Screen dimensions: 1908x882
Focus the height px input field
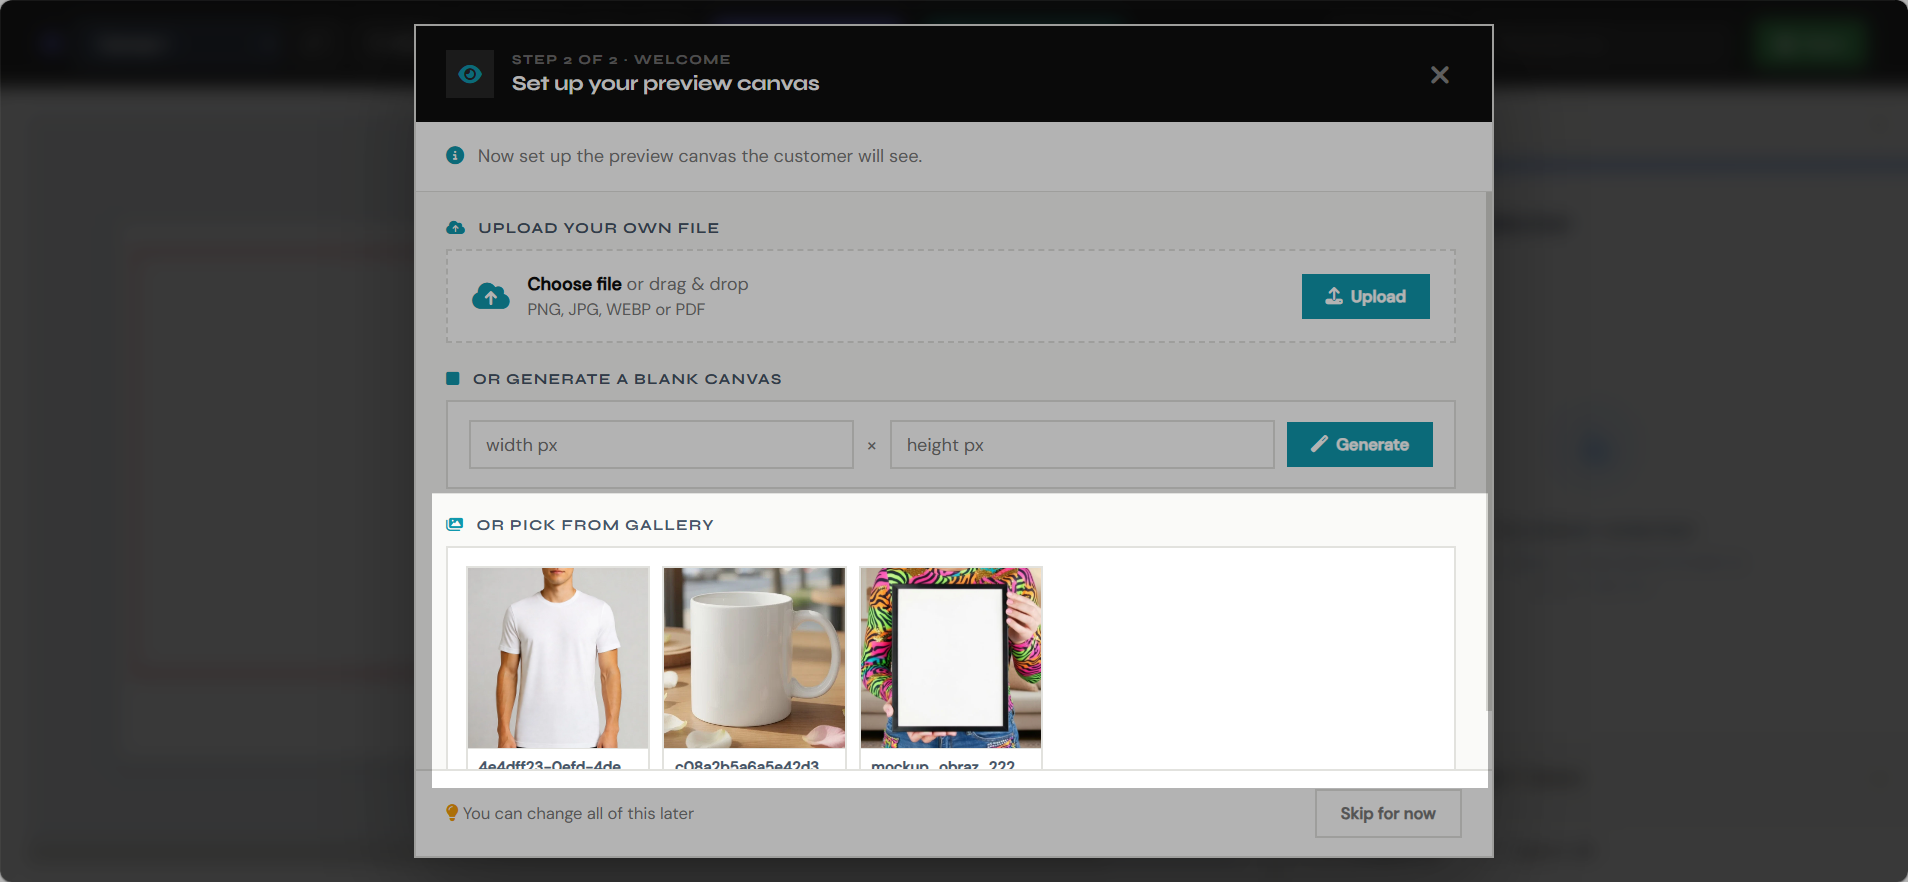point(1082,445)
